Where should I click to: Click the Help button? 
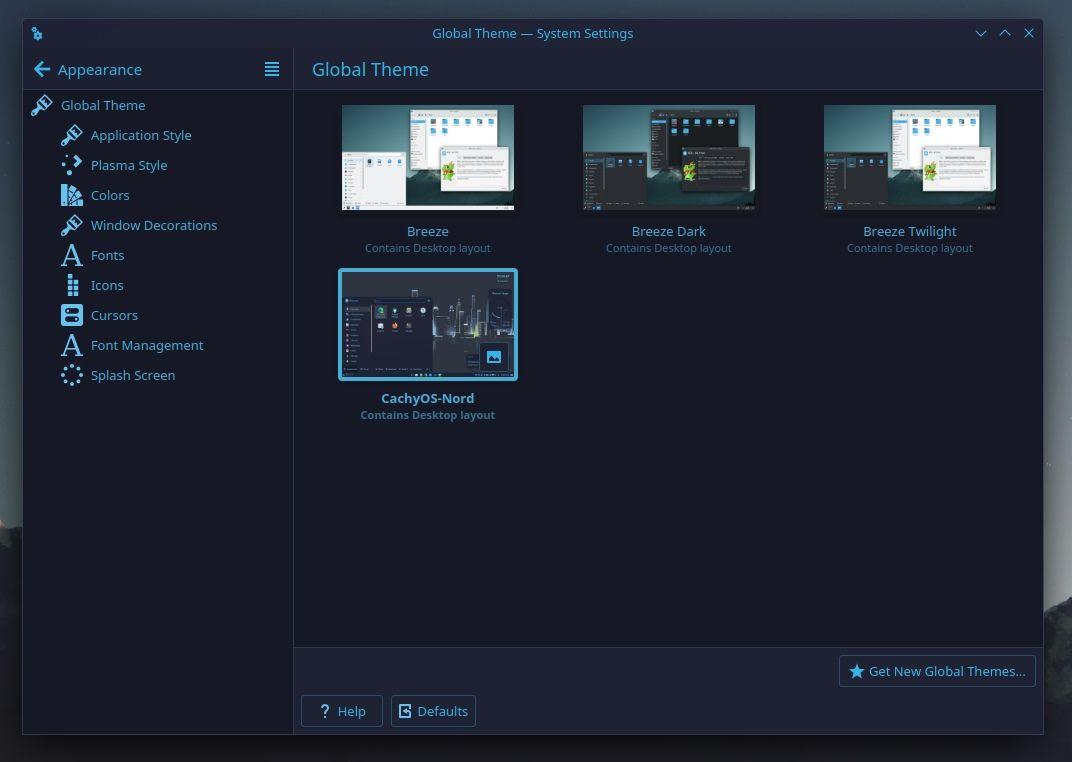(x=341, y=711)
